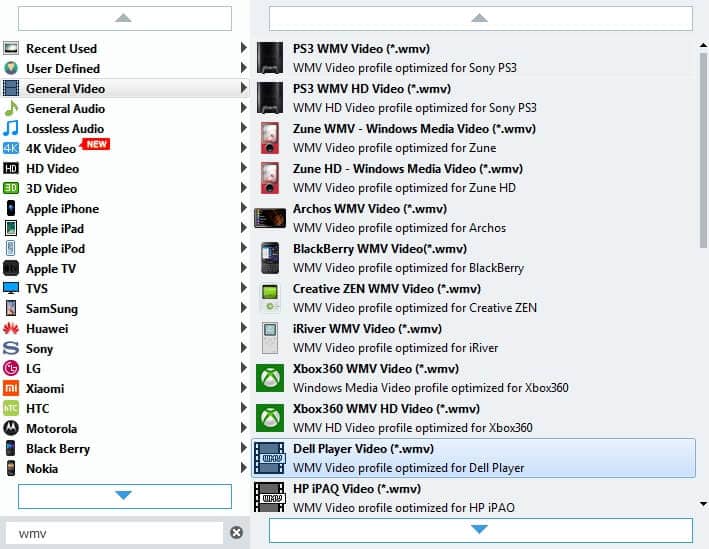Expand the HD Video submenu arrow

pyautogui.click(x=243, y=169)
